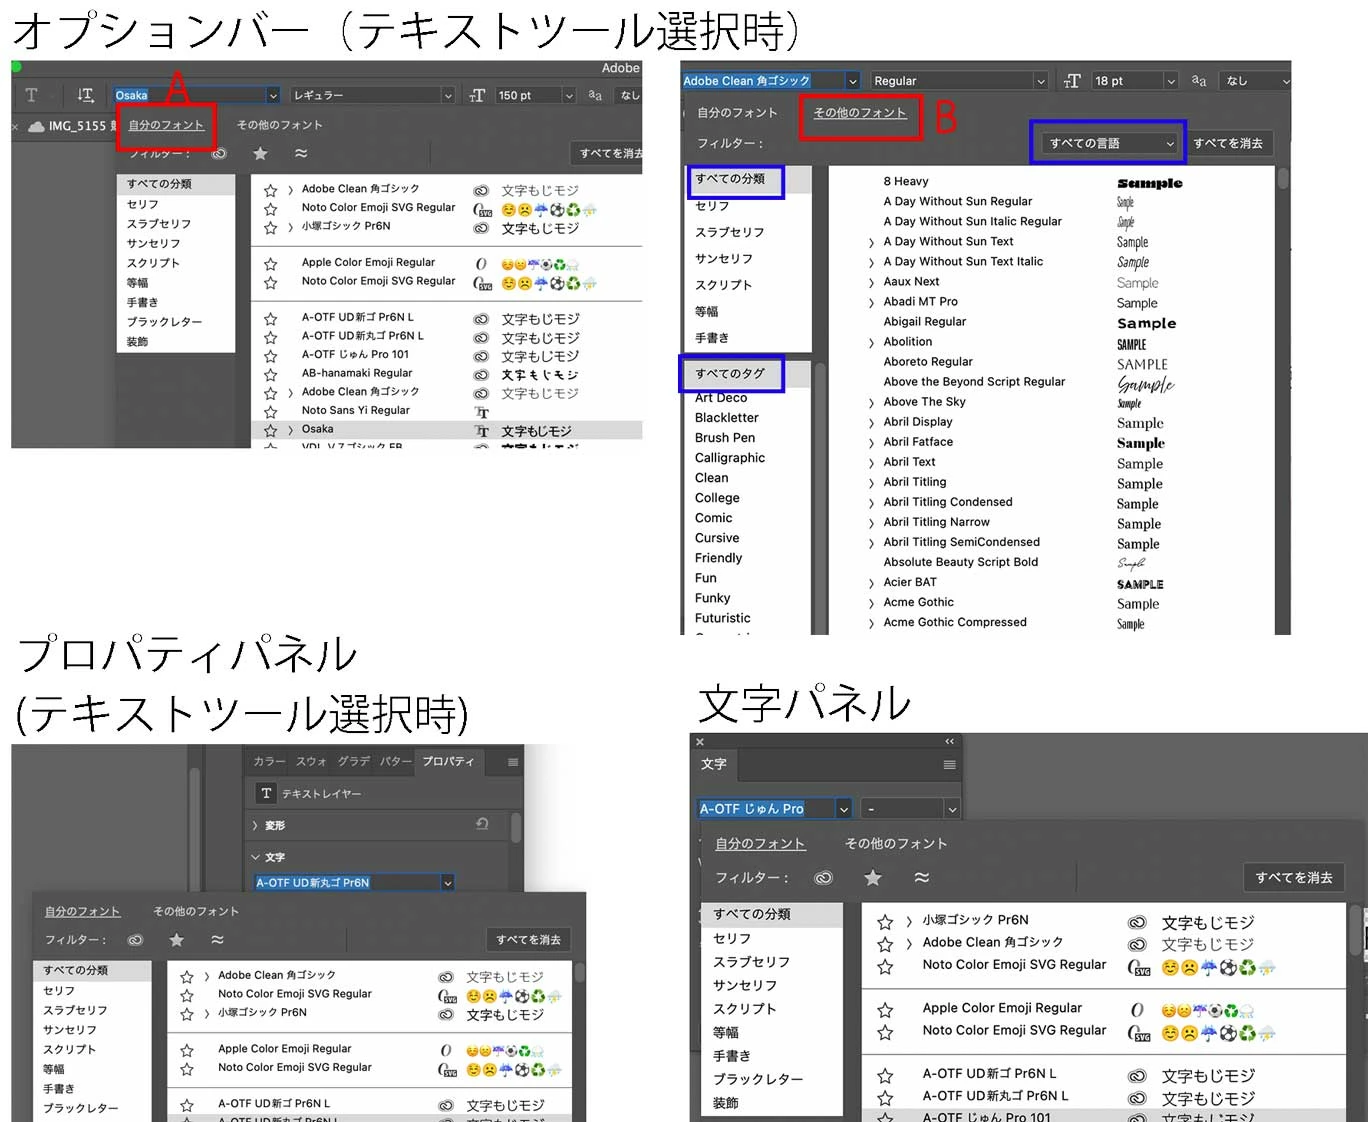1368x1122 pixels.
Task: Star A-OTF じゅん Pro 101 in Osaka picker
Action: 270,355
